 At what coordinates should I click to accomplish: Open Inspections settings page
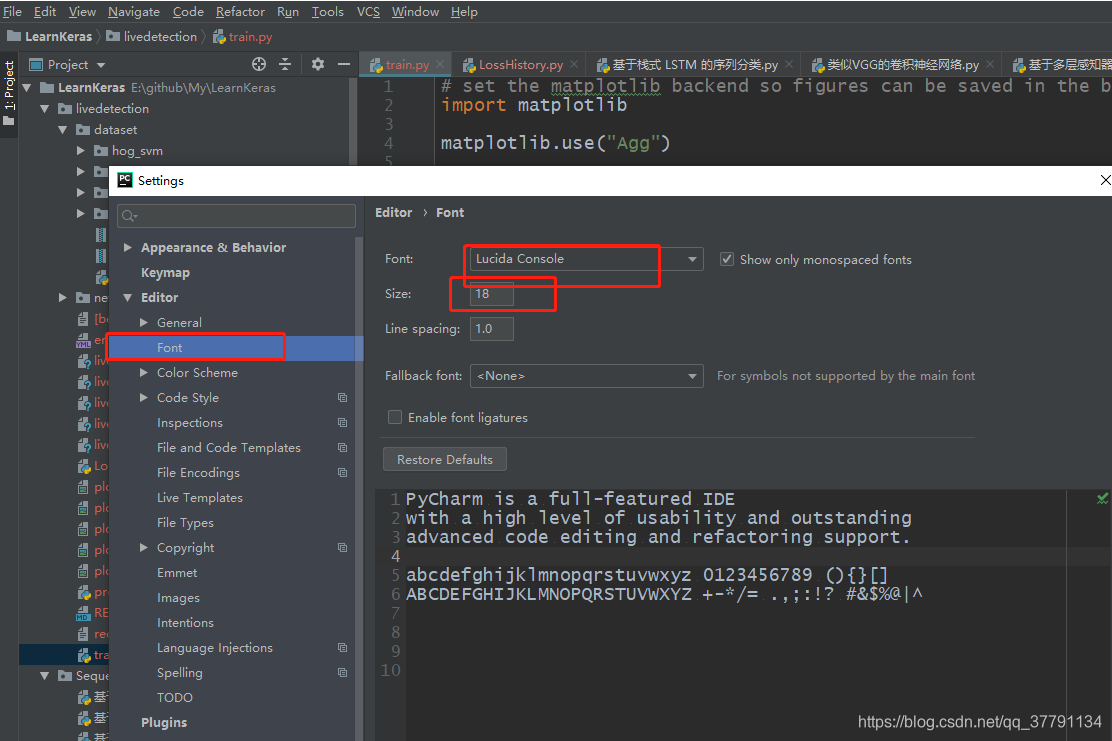coord(190,423)
